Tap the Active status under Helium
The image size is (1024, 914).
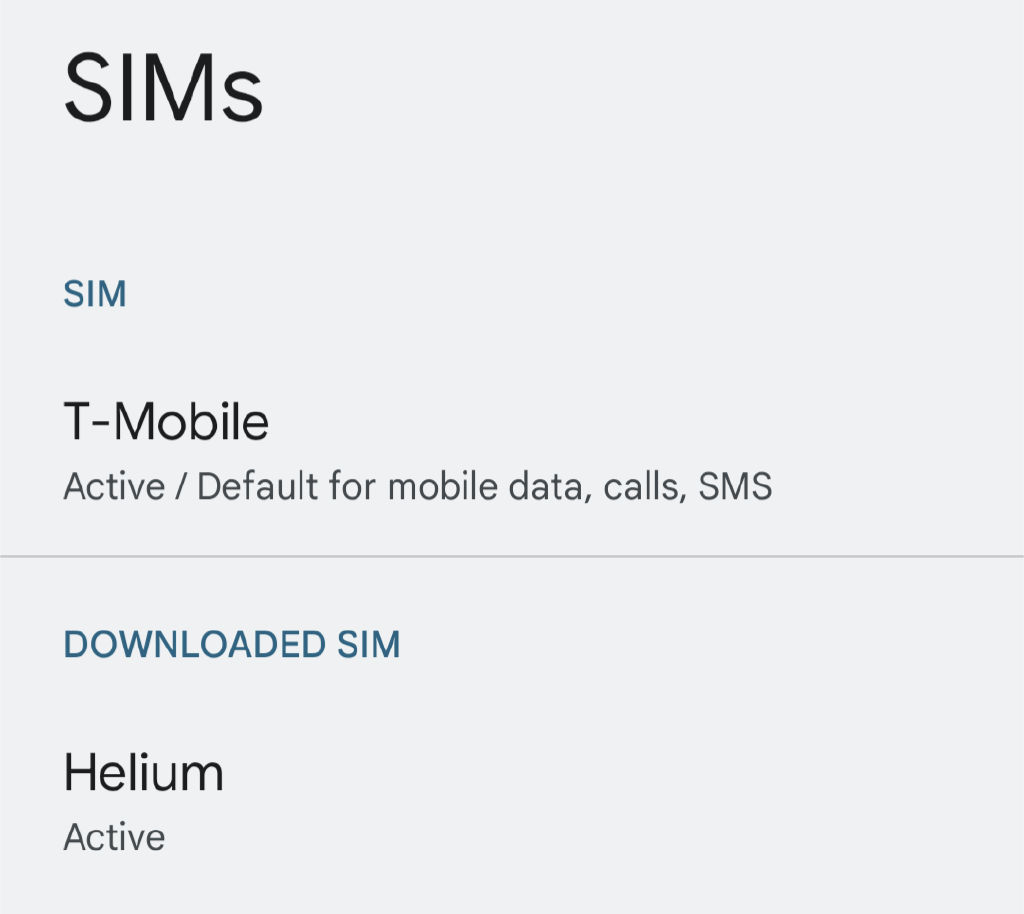click(114, 837)
